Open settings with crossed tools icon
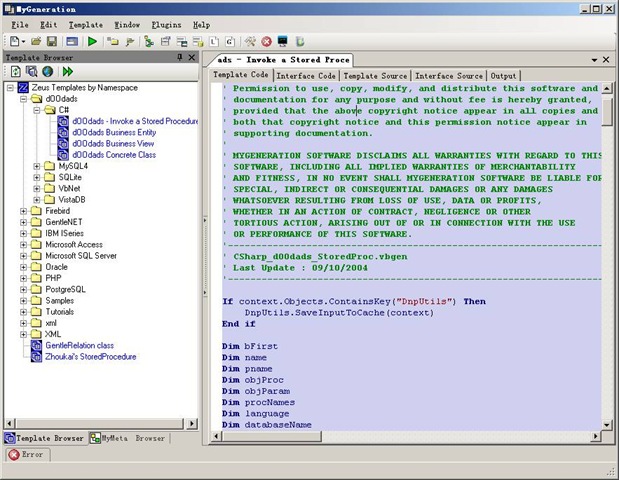The width and height of the screenshot is (619, 480). 250,41
